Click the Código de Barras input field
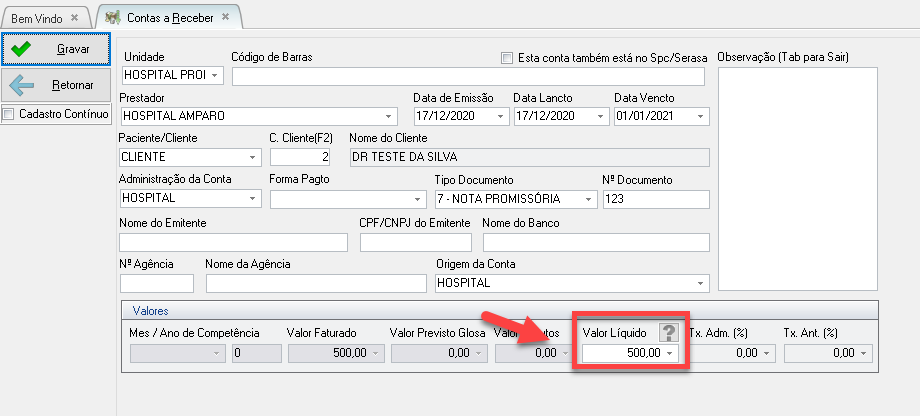Screen dimensions: 920x416 [467, 76]
